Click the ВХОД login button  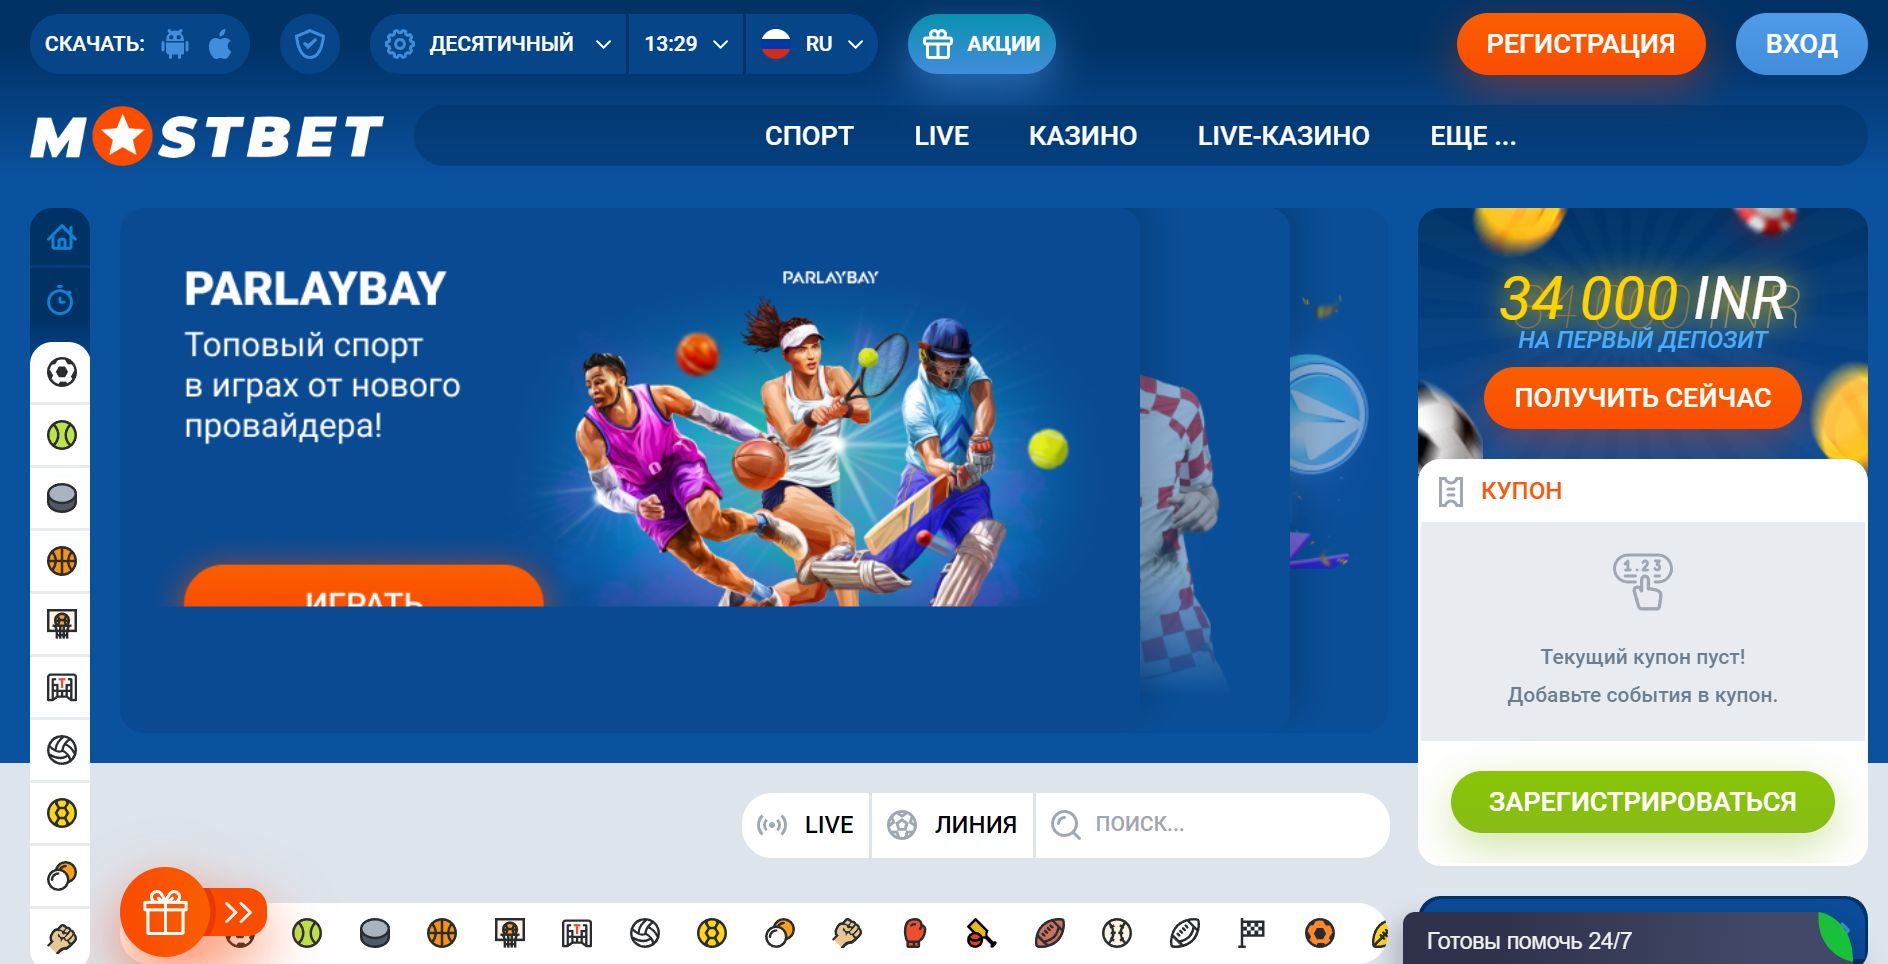point(1801,44)
